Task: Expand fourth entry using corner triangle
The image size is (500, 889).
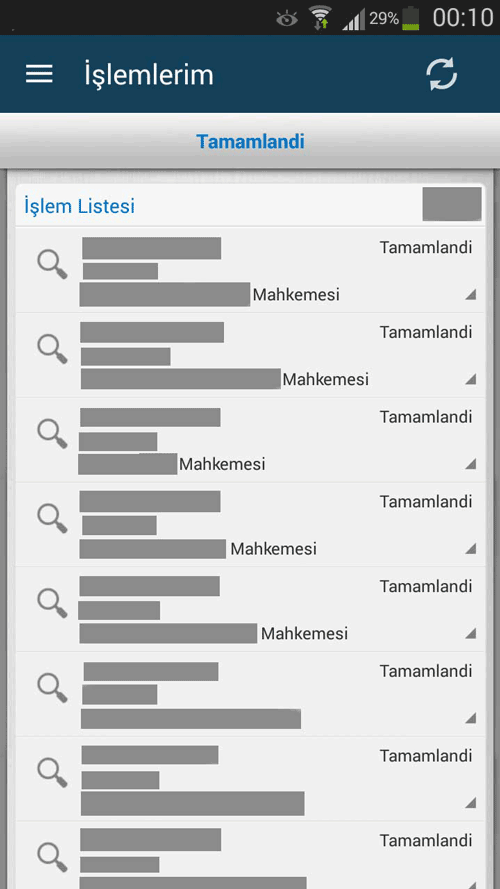Action: click(471, 548)
